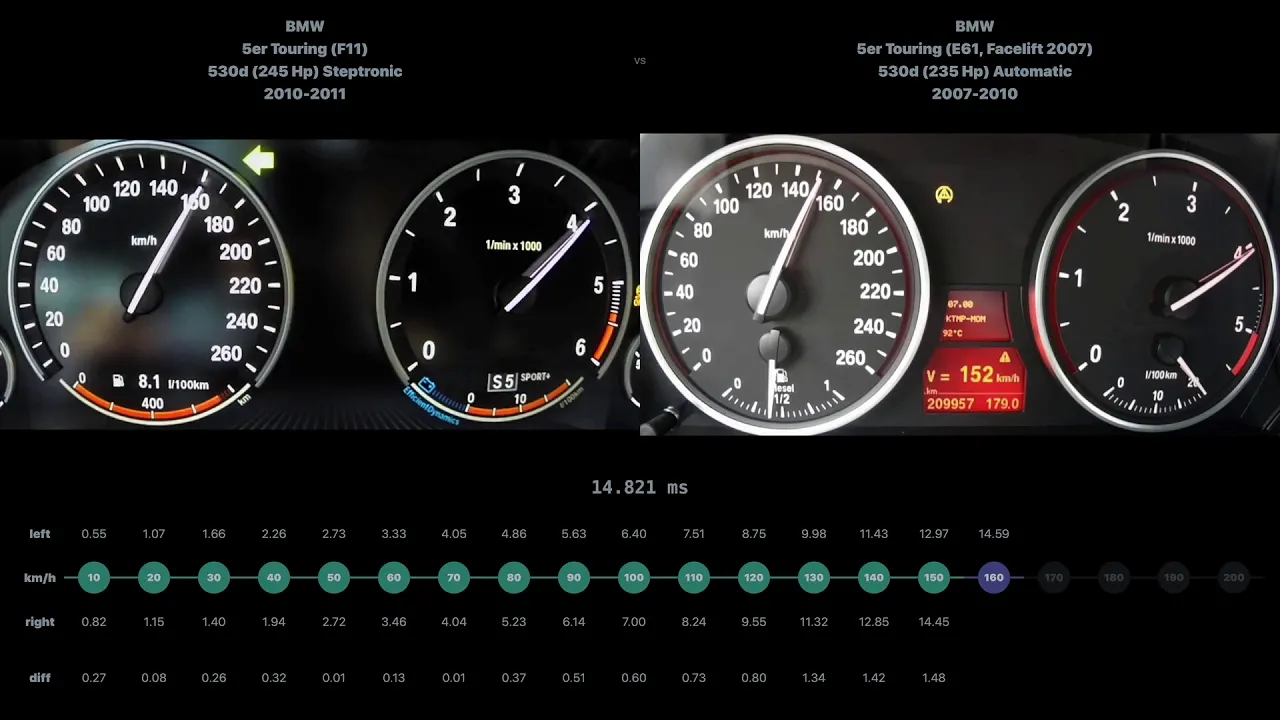This screenshot has width=1280, height=720.
Task: Select the dimmed 200 km/h marker
Action: [1234, 578]
